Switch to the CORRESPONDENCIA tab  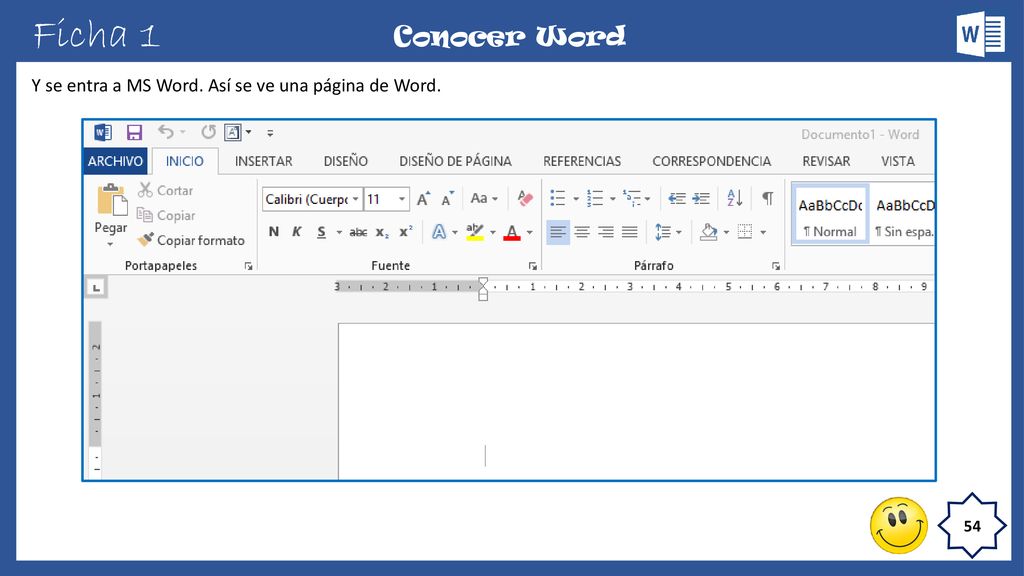[711, 161]
